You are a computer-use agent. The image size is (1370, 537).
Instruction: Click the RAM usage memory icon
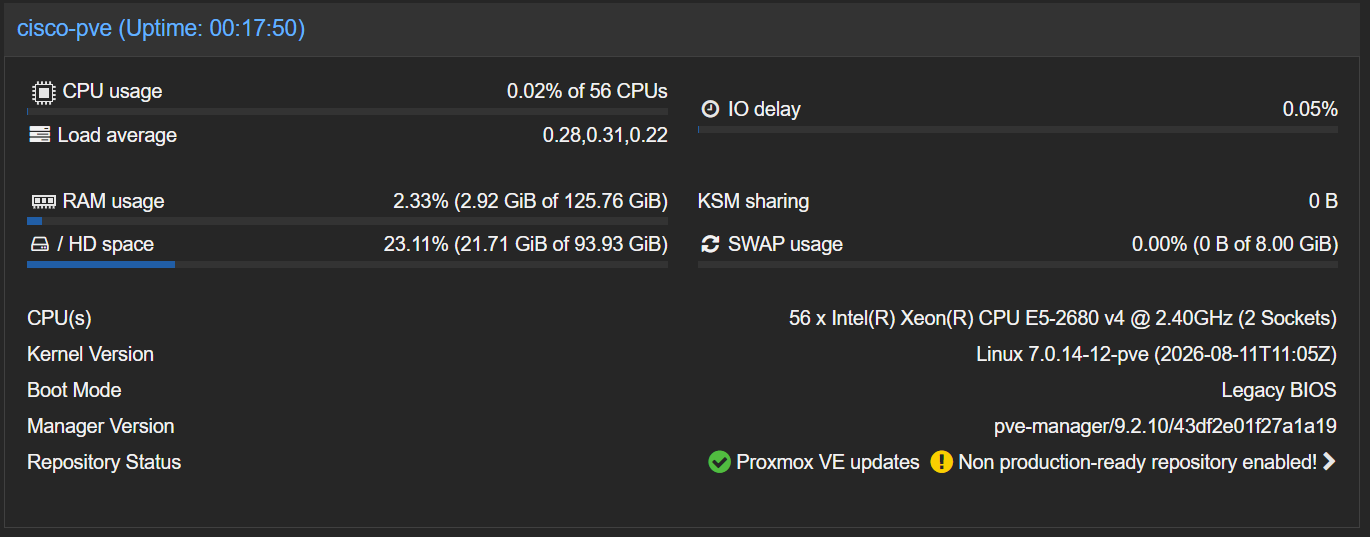(43, 201)
